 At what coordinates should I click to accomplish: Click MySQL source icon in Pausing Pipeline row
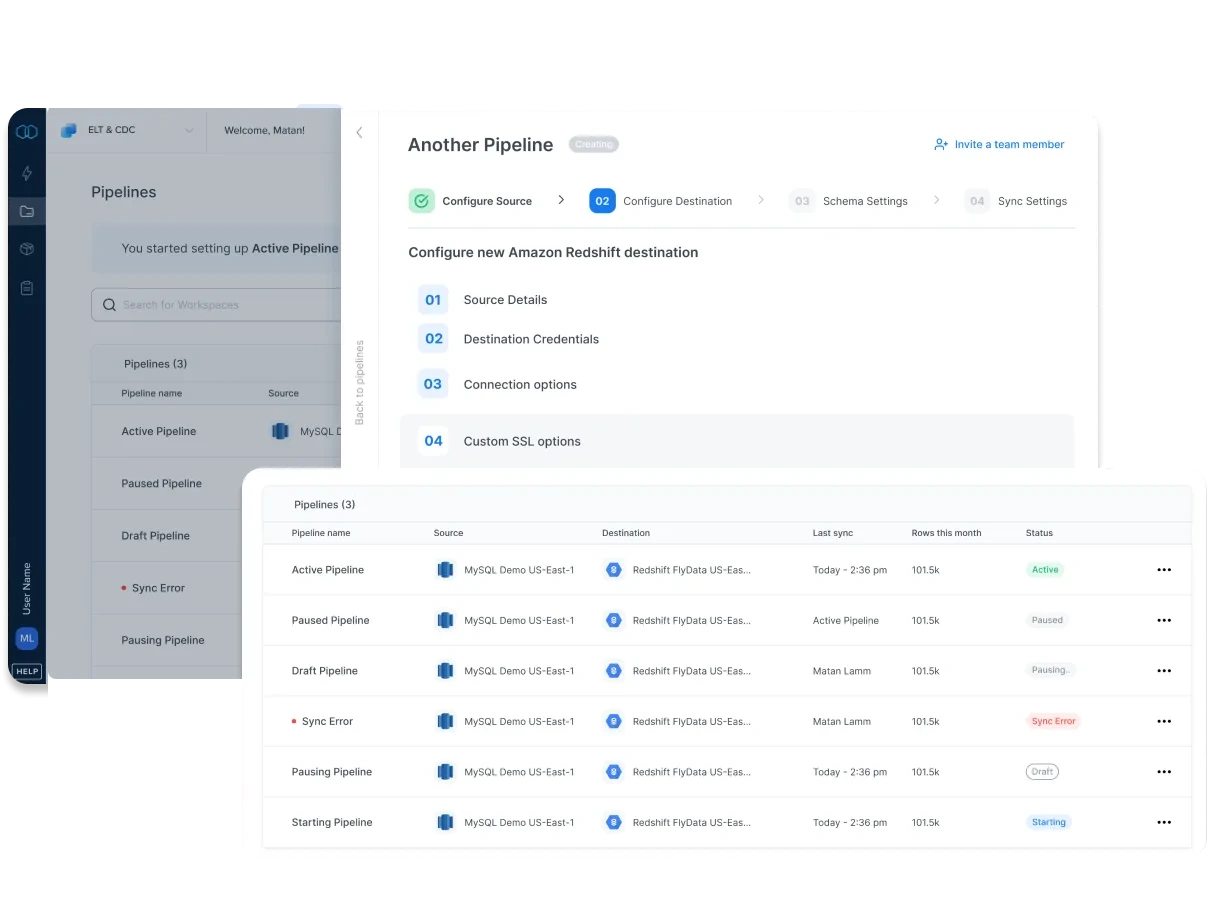tap(445, 772)
